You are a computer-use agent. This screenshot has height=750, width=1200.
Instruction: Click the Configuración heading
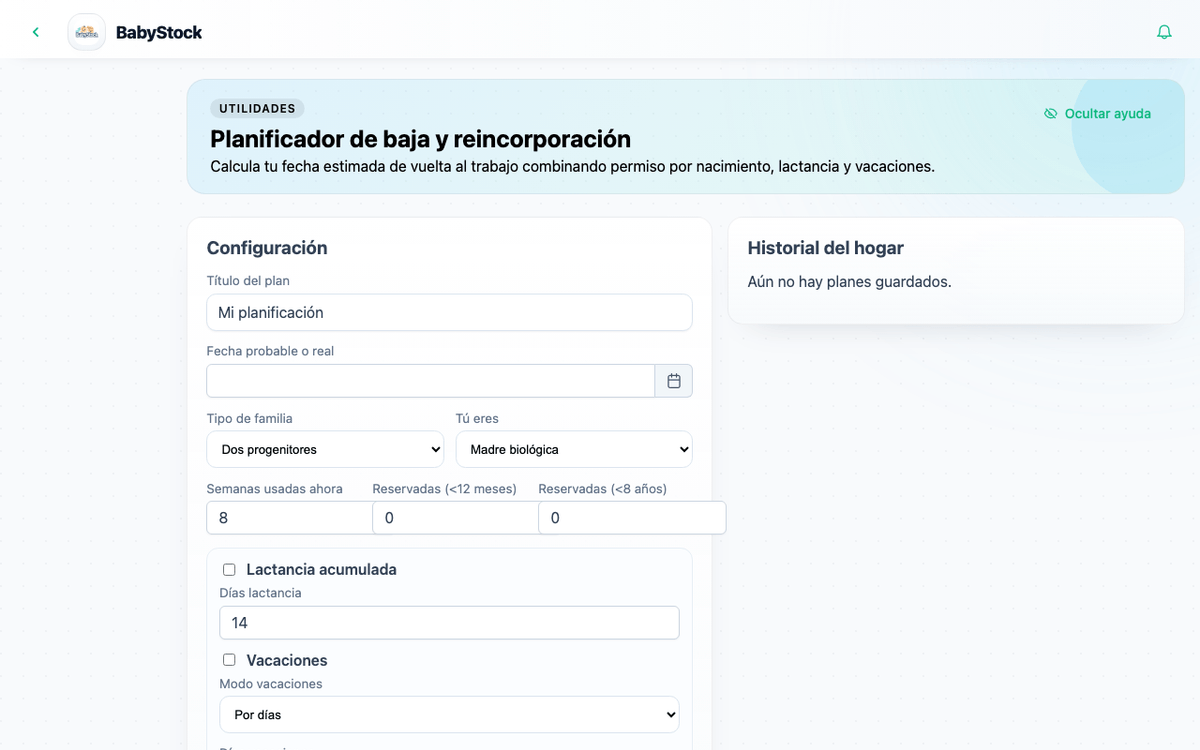(267, 248)
